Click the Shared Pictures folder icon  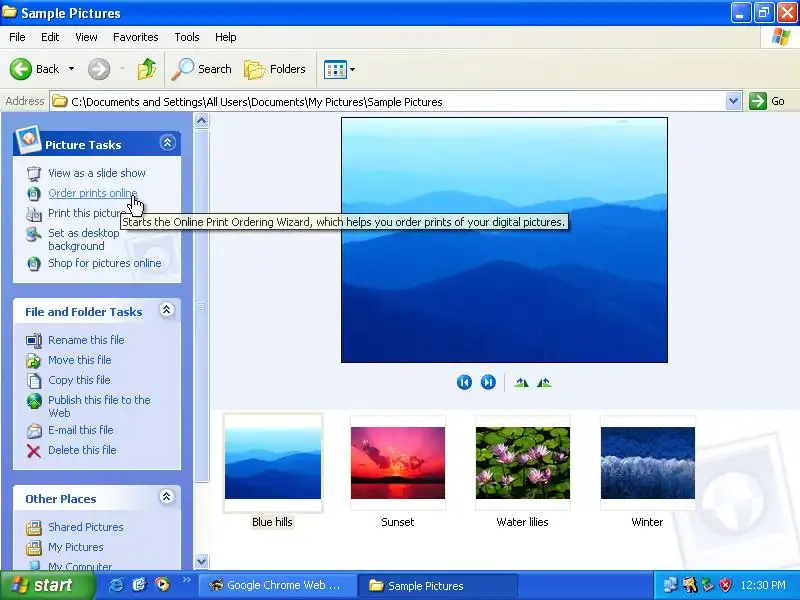pyautogui.click(x=34, y=528)
